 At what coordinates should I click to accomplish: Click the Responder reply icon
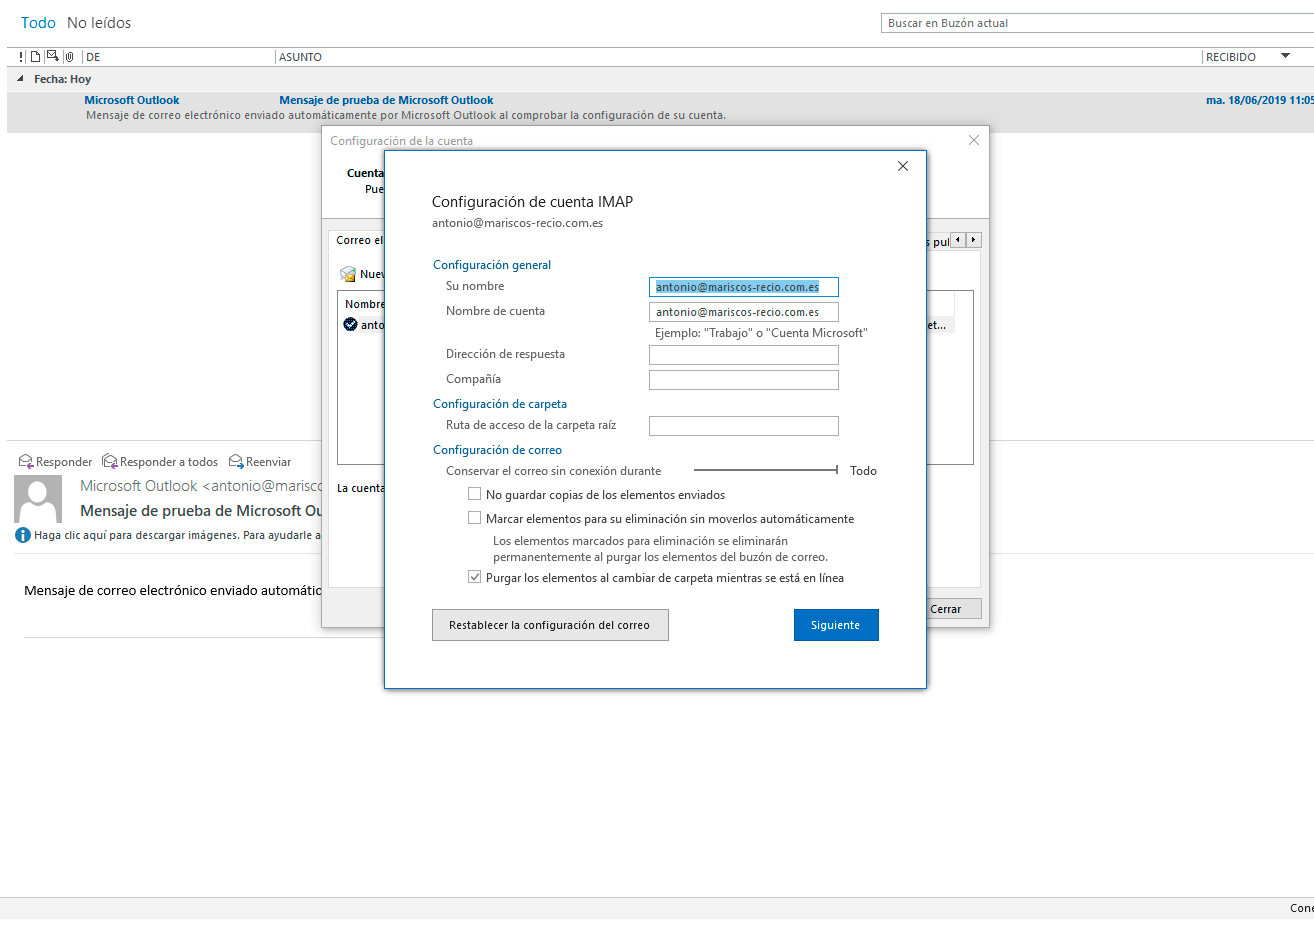(x=26, y=461)
